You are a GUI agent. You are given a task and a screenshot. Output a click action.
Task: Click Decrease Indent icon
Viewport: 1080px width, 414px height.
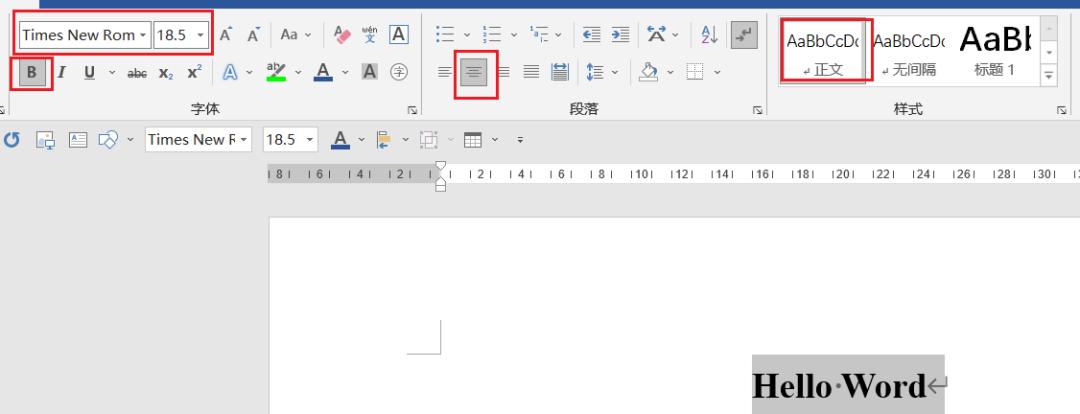(x=591, y=34)
